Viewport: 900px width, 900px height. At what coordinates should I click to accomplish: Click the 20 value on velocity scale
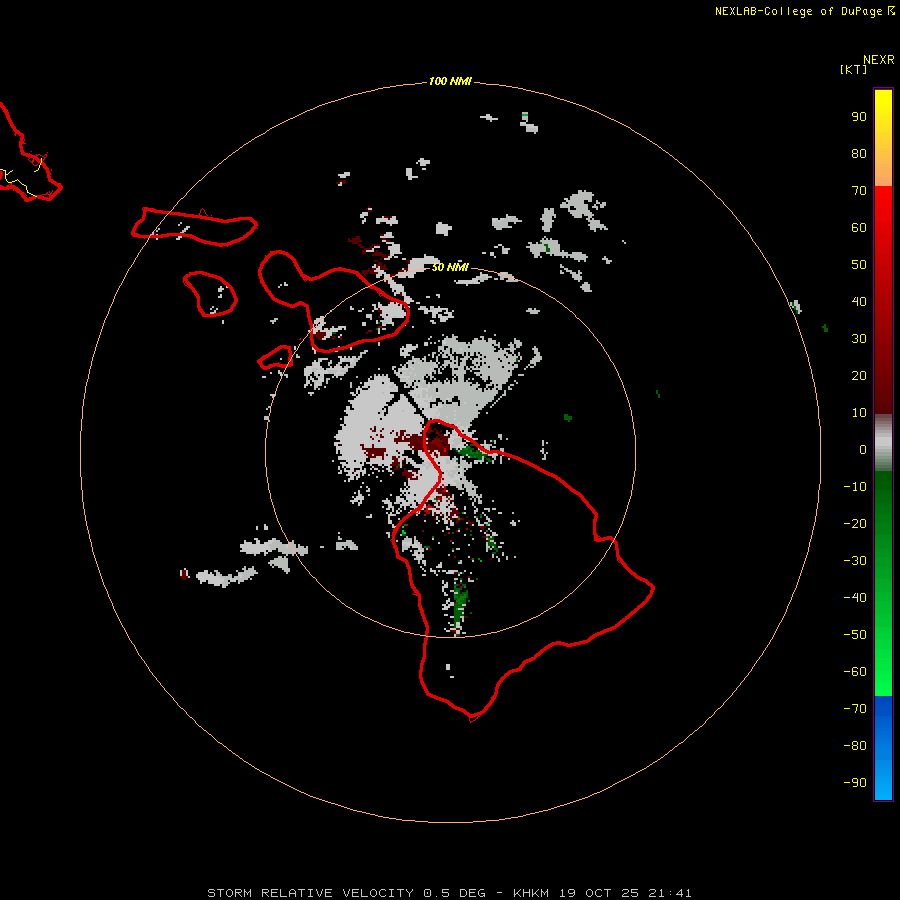[859, 375]
